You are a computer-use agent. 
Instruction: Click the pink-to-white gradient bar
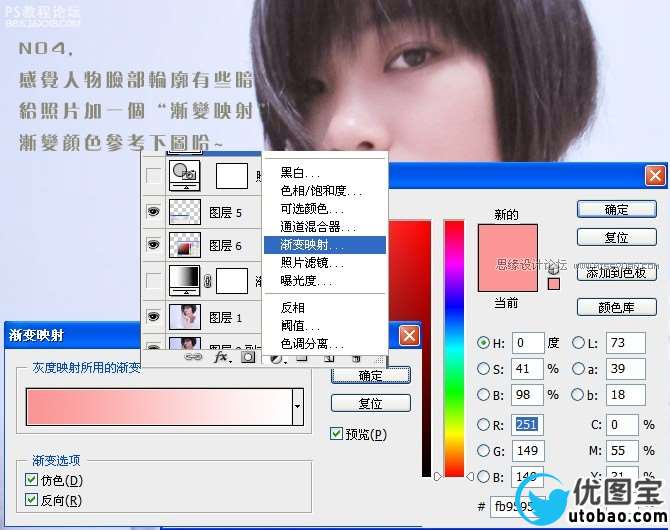tap(159, 406)
